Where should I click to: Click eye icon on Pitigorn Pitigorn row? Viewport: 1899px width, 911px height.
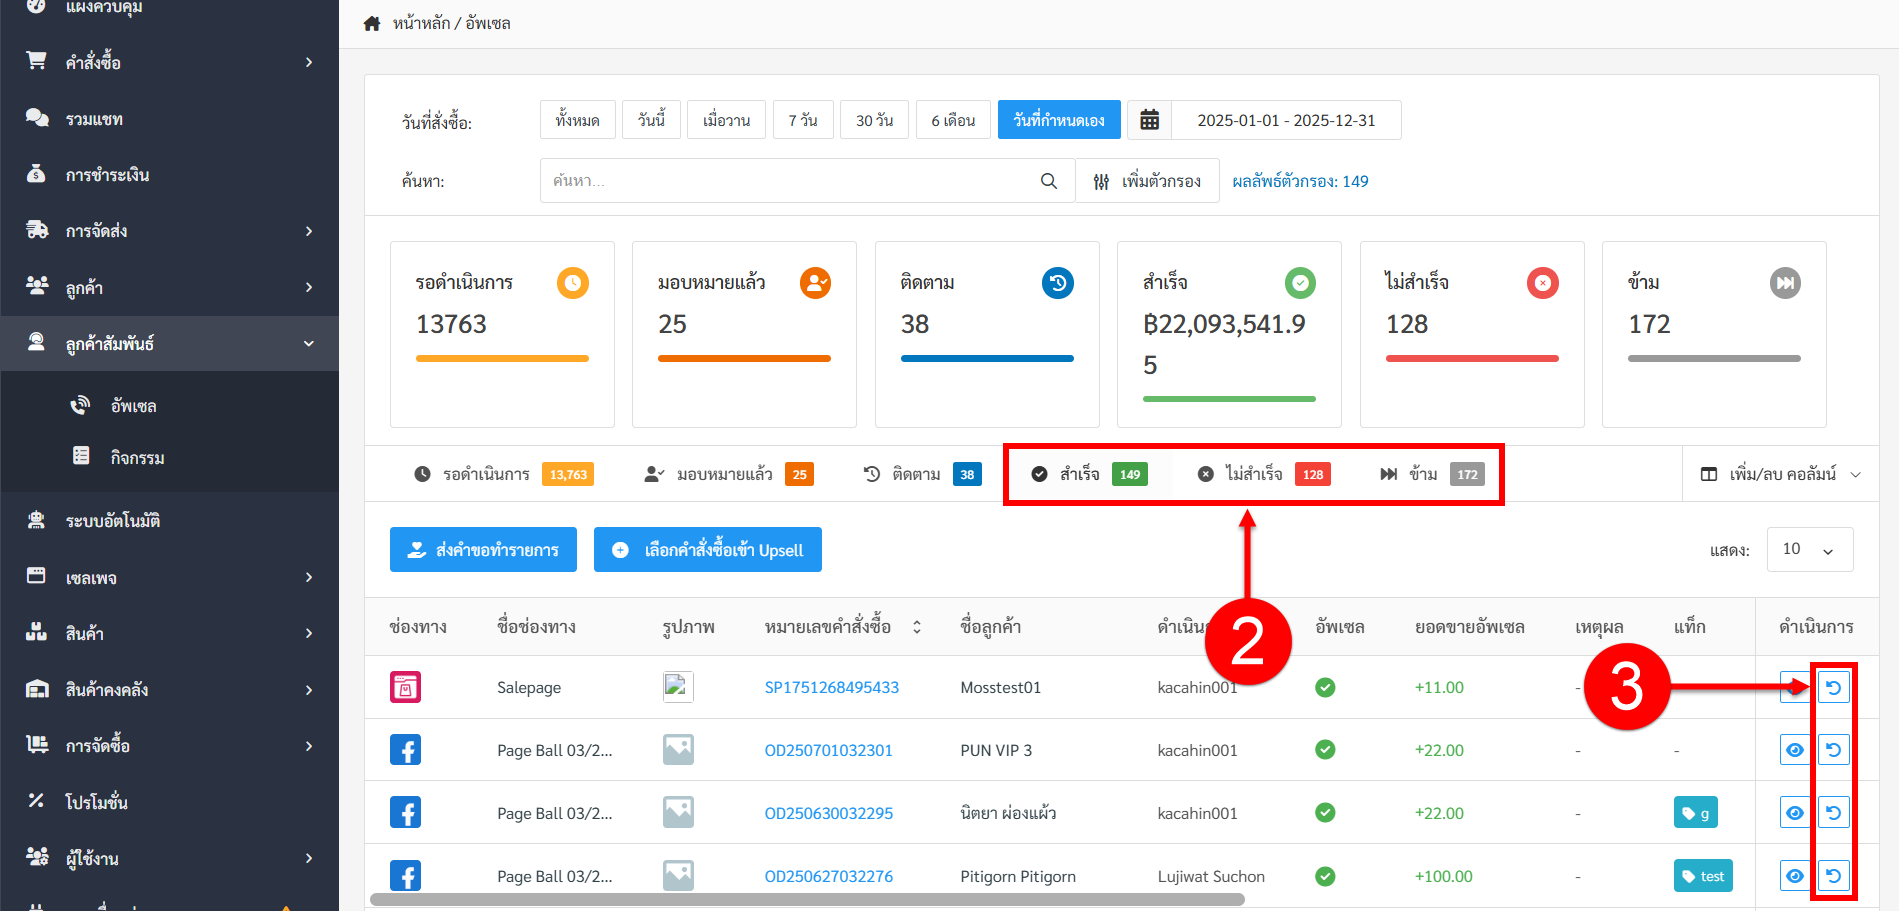tap(1794, 876)
